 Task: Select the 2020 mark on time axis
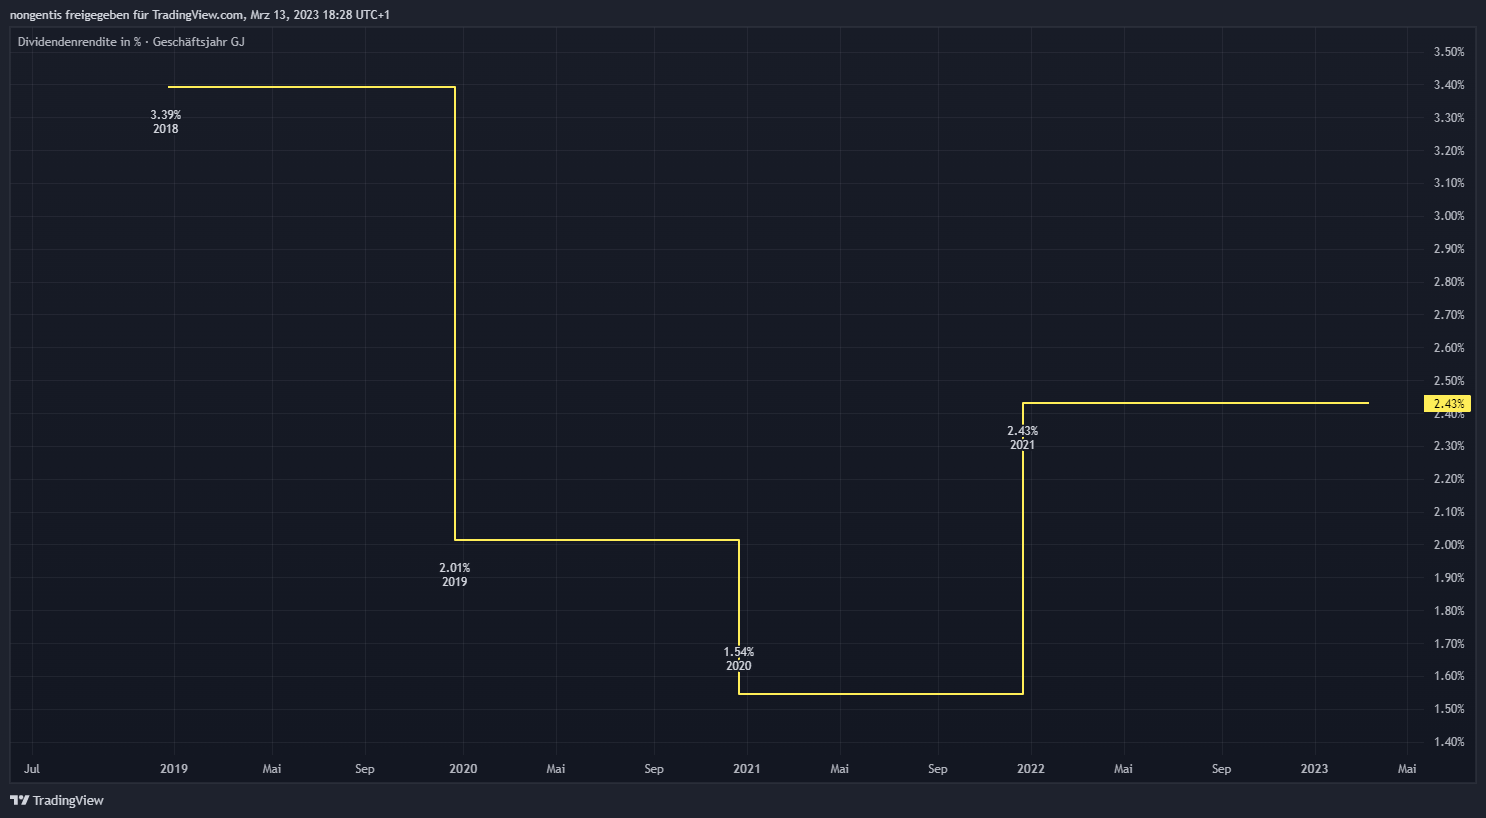coord(463,769)
